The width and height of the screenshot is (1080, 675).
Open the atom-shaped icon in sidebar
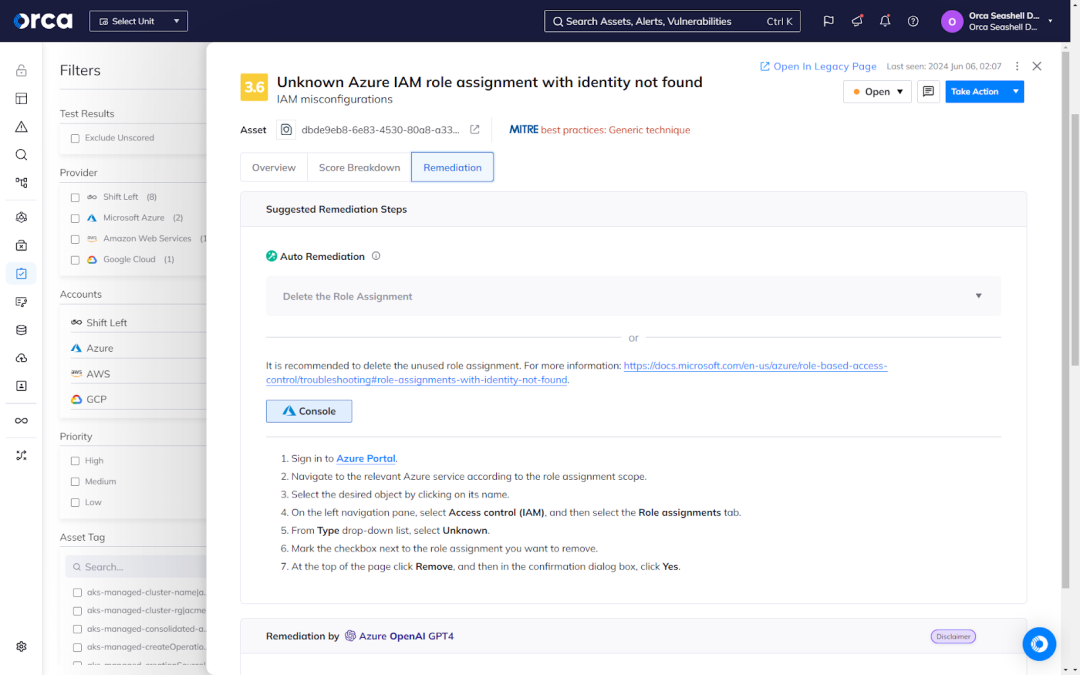(21, 218)
